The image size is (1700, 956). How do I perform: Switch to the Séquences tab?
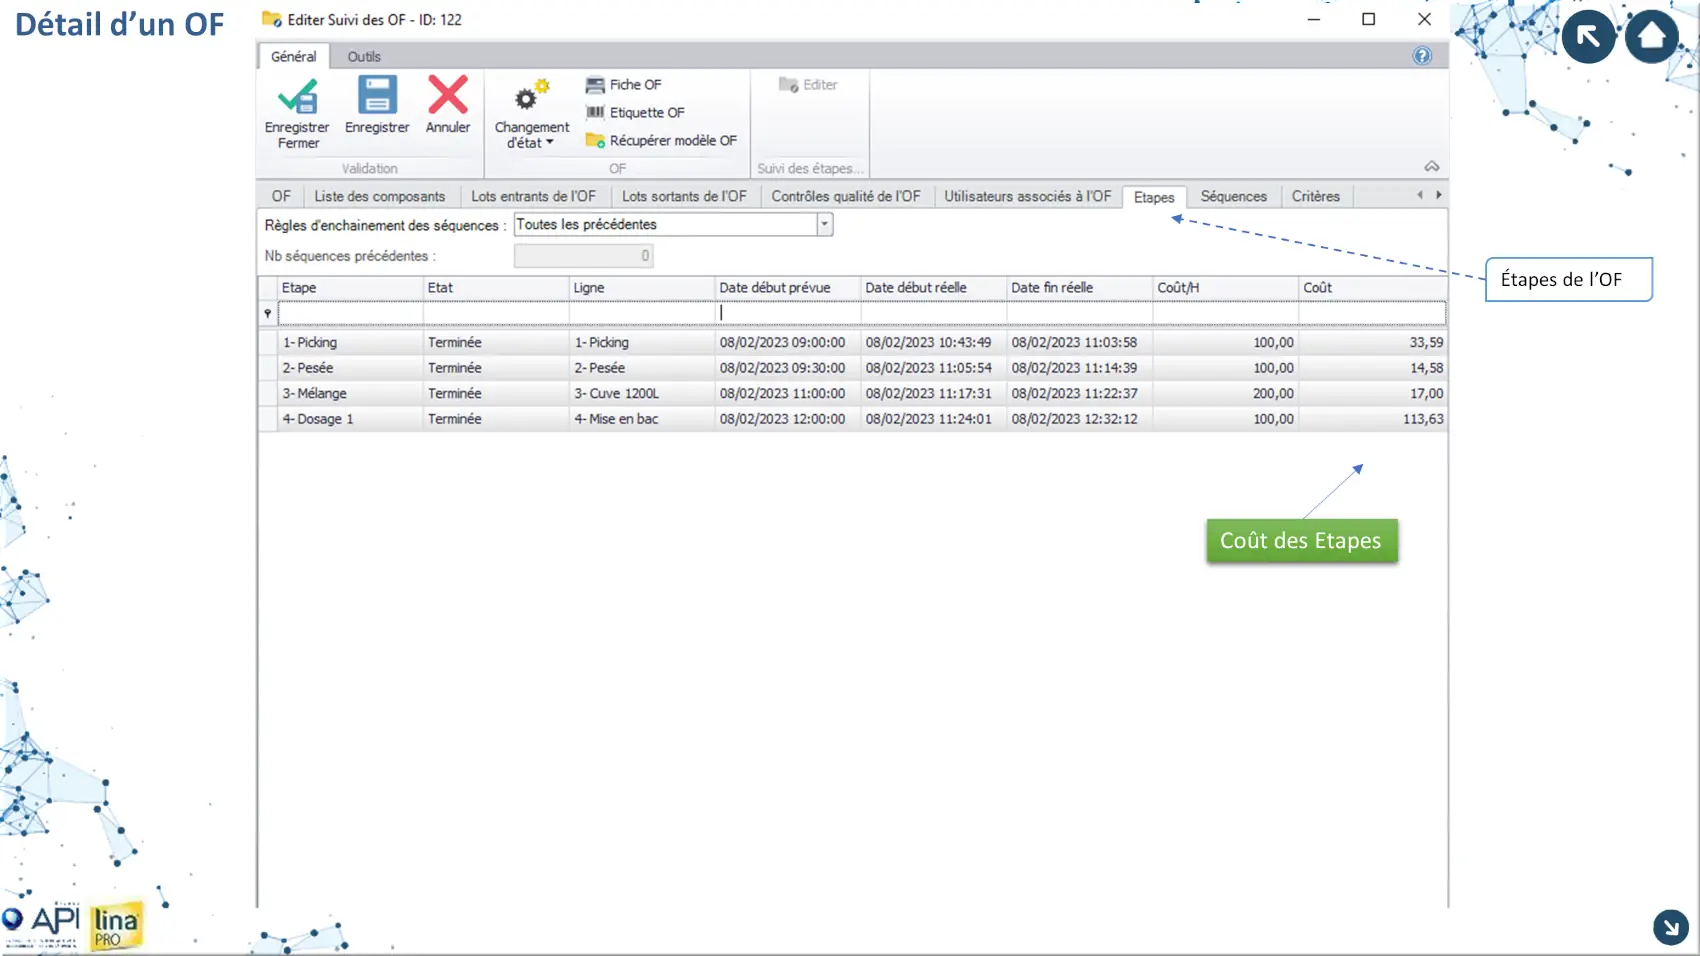(x=1233, y=197)
